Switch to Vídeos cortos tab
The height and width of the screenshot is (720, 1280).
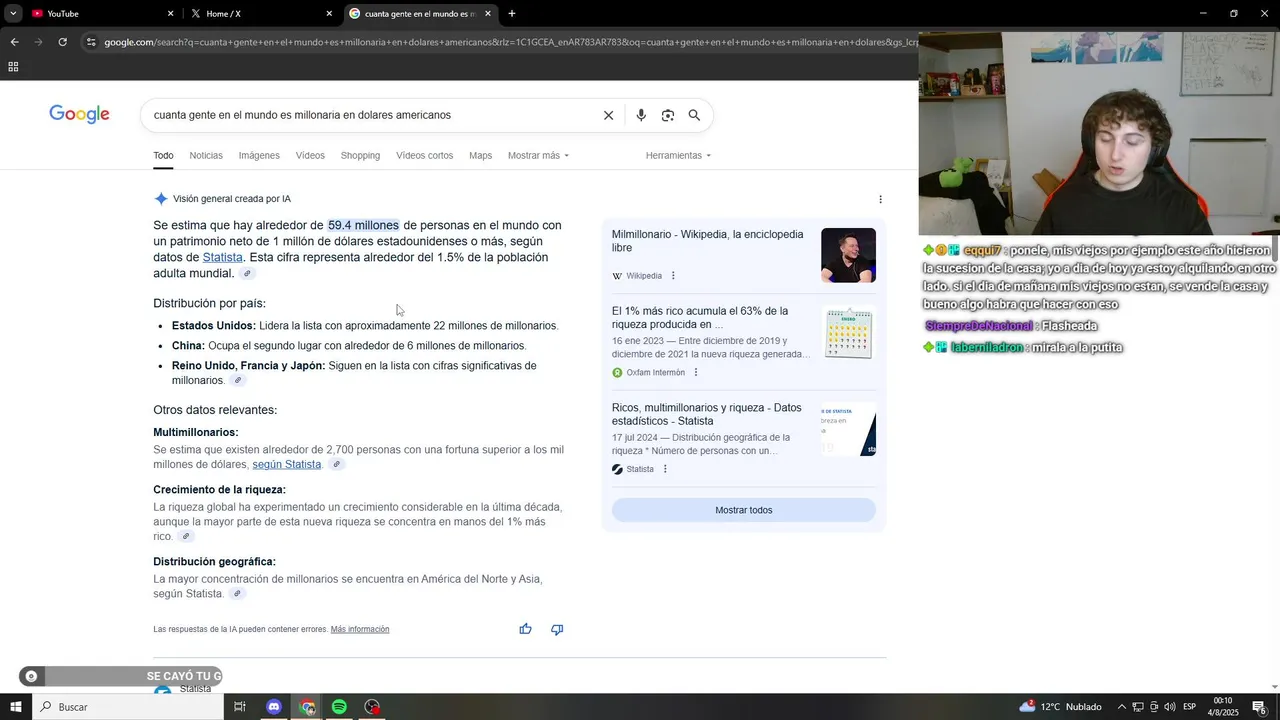coord(424,156)
